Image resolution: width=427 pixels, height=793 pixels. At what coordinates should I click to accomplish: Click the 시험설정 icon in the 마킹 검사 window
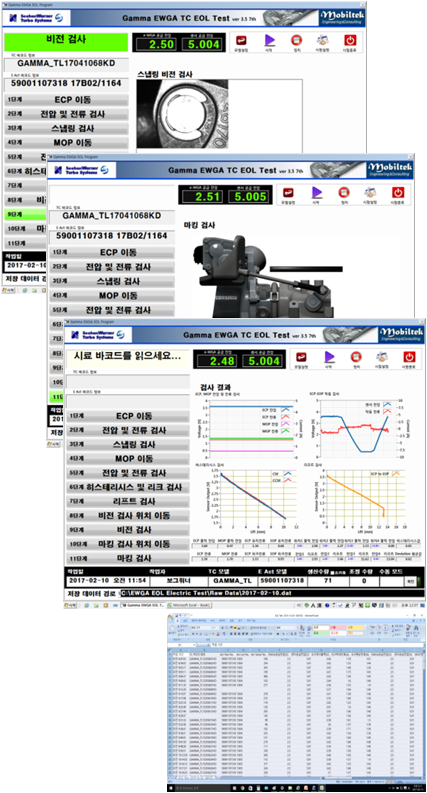pos(371,193)
